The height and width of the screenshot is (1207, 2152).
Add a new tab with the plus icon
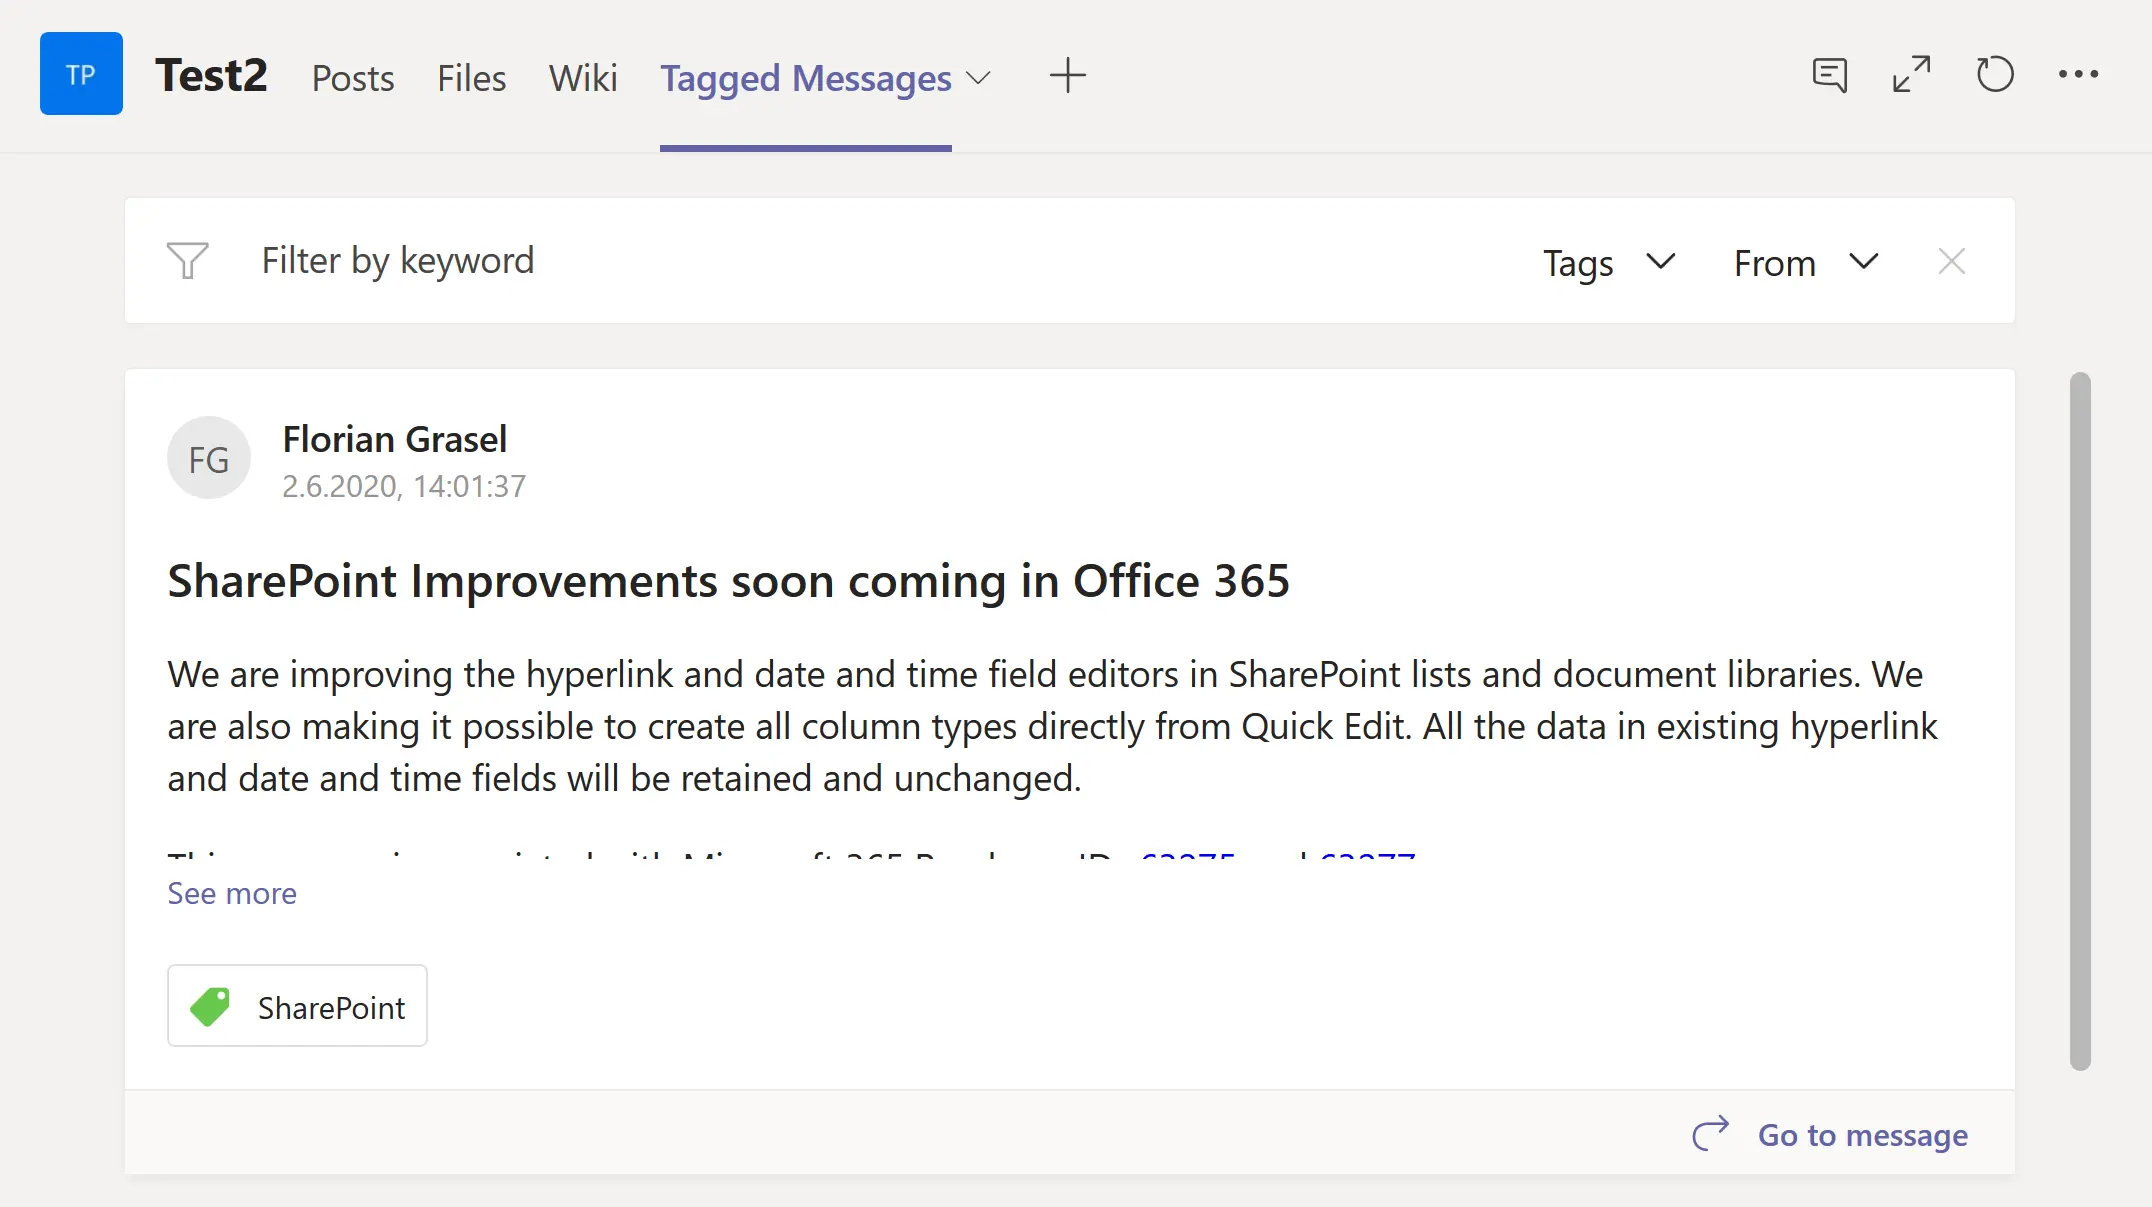click(1067, 75)
